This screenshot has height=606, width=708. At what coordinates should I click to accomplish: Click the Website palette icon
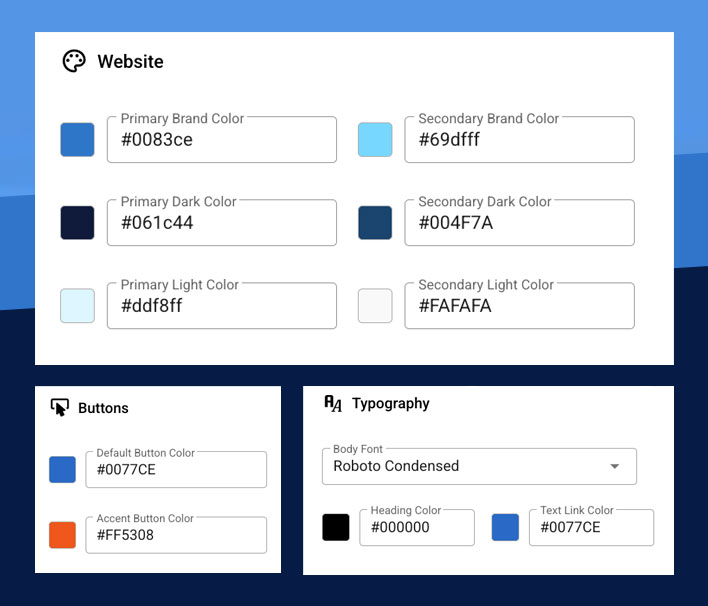74,61
